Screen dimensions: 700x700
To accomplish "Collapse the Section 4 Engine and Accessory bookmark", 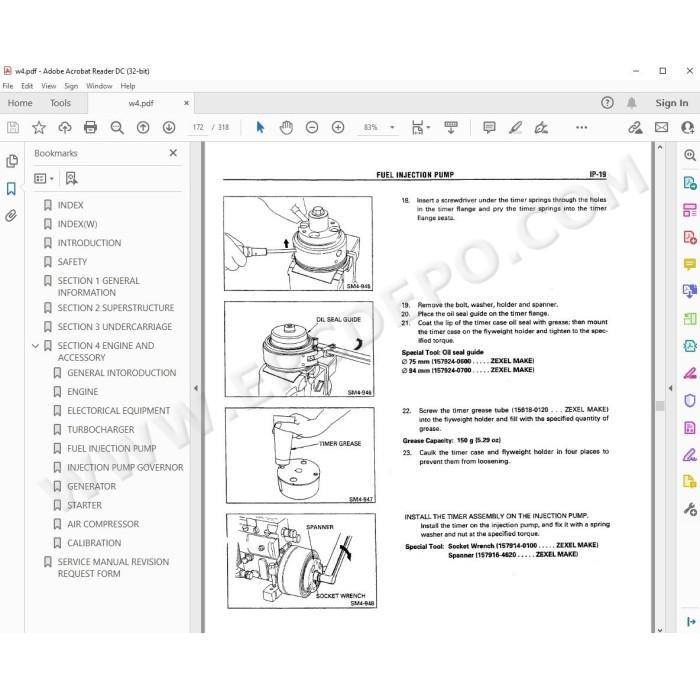I will click(36, 346).
